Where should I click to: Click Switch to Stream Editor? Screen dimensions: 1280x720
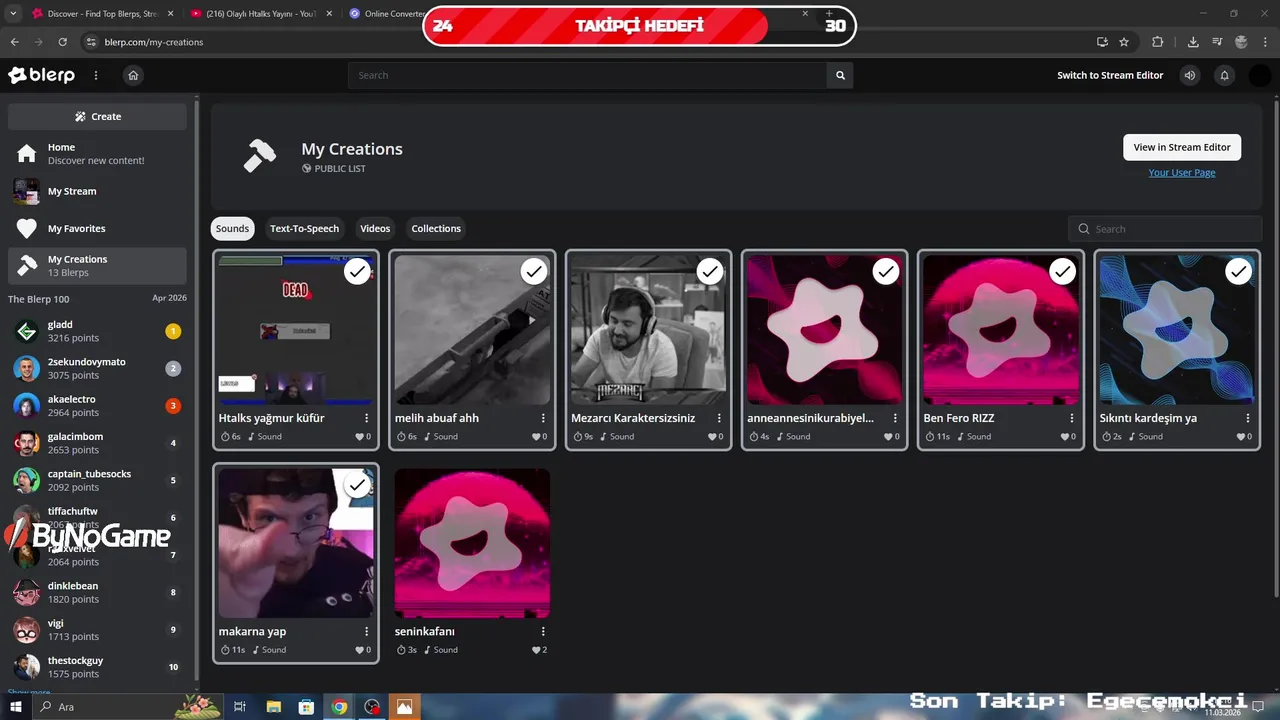coord(1110,75)
